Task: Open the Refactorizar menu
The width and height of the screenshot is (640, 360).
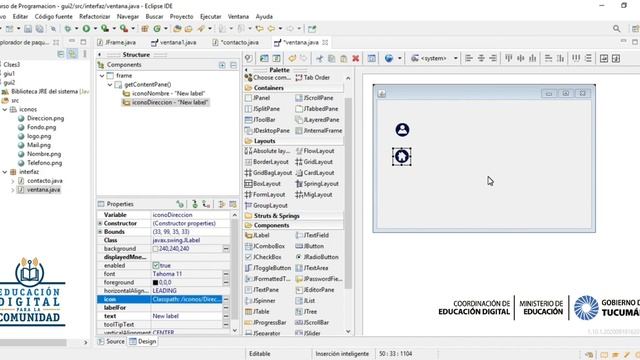Action: click(x=95, y=16)
